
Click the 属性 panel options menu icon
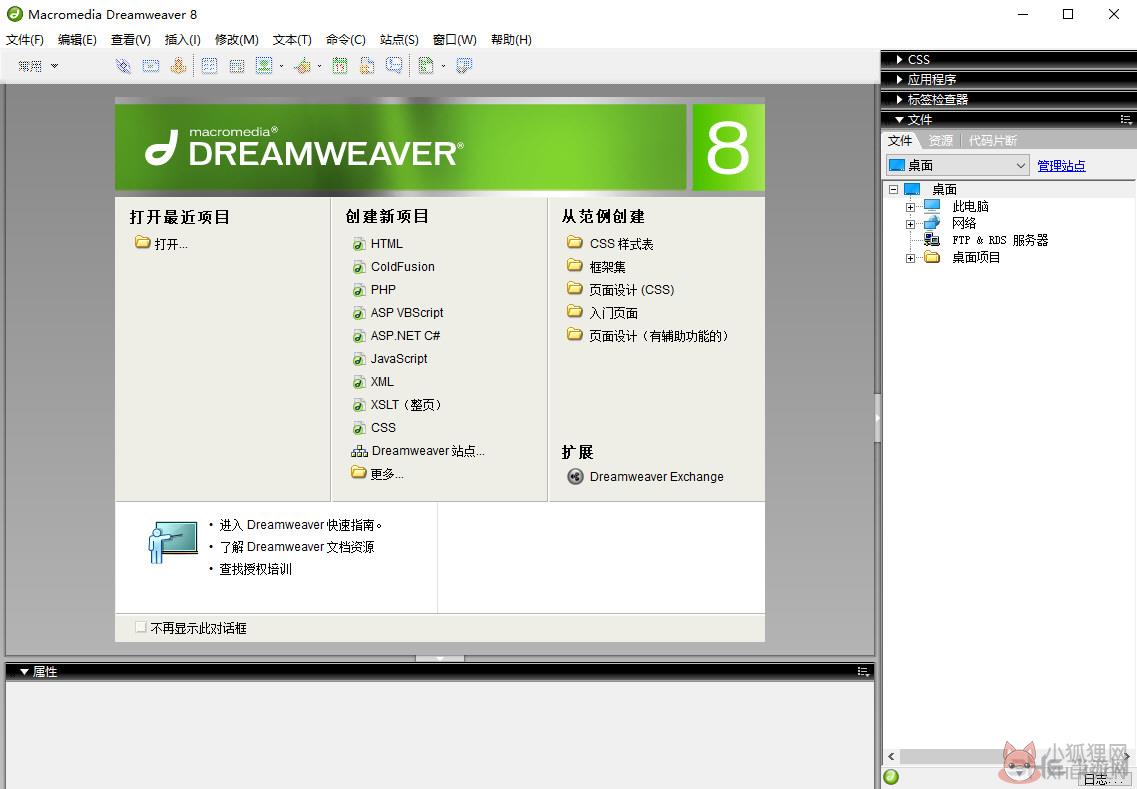[x=863, y=672]
